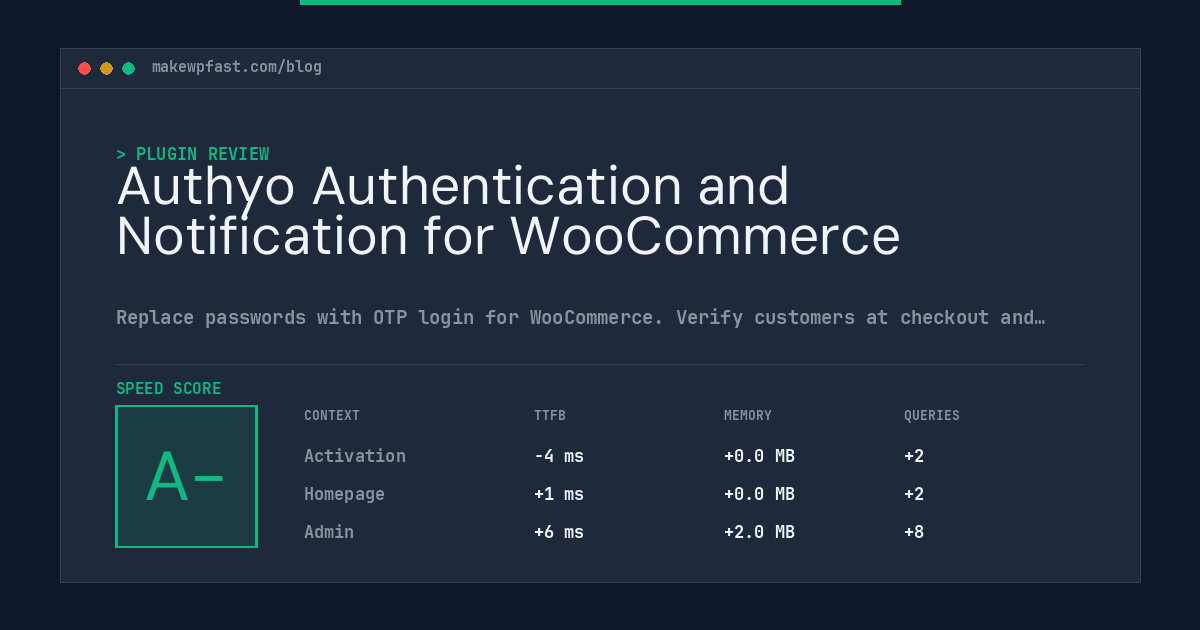Click the Authyo Authentication and Notification title
1200x630 pixels.
(508, 211)
